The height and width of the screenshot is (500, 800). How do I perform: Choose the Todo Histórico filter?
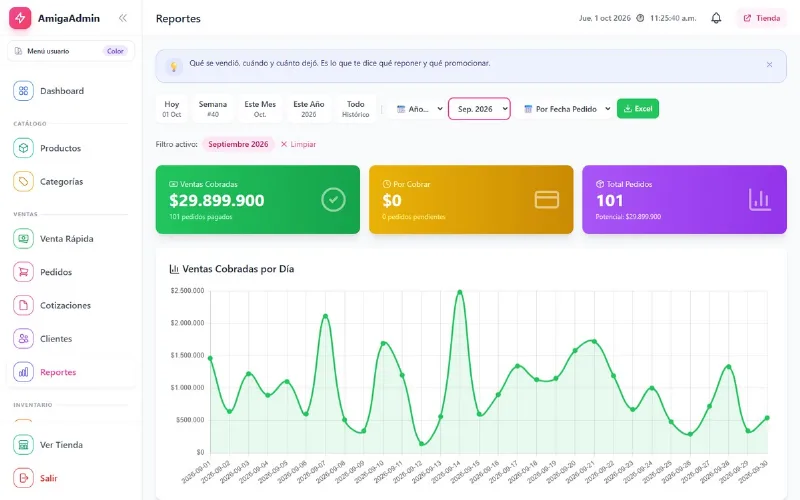(356, 109)
